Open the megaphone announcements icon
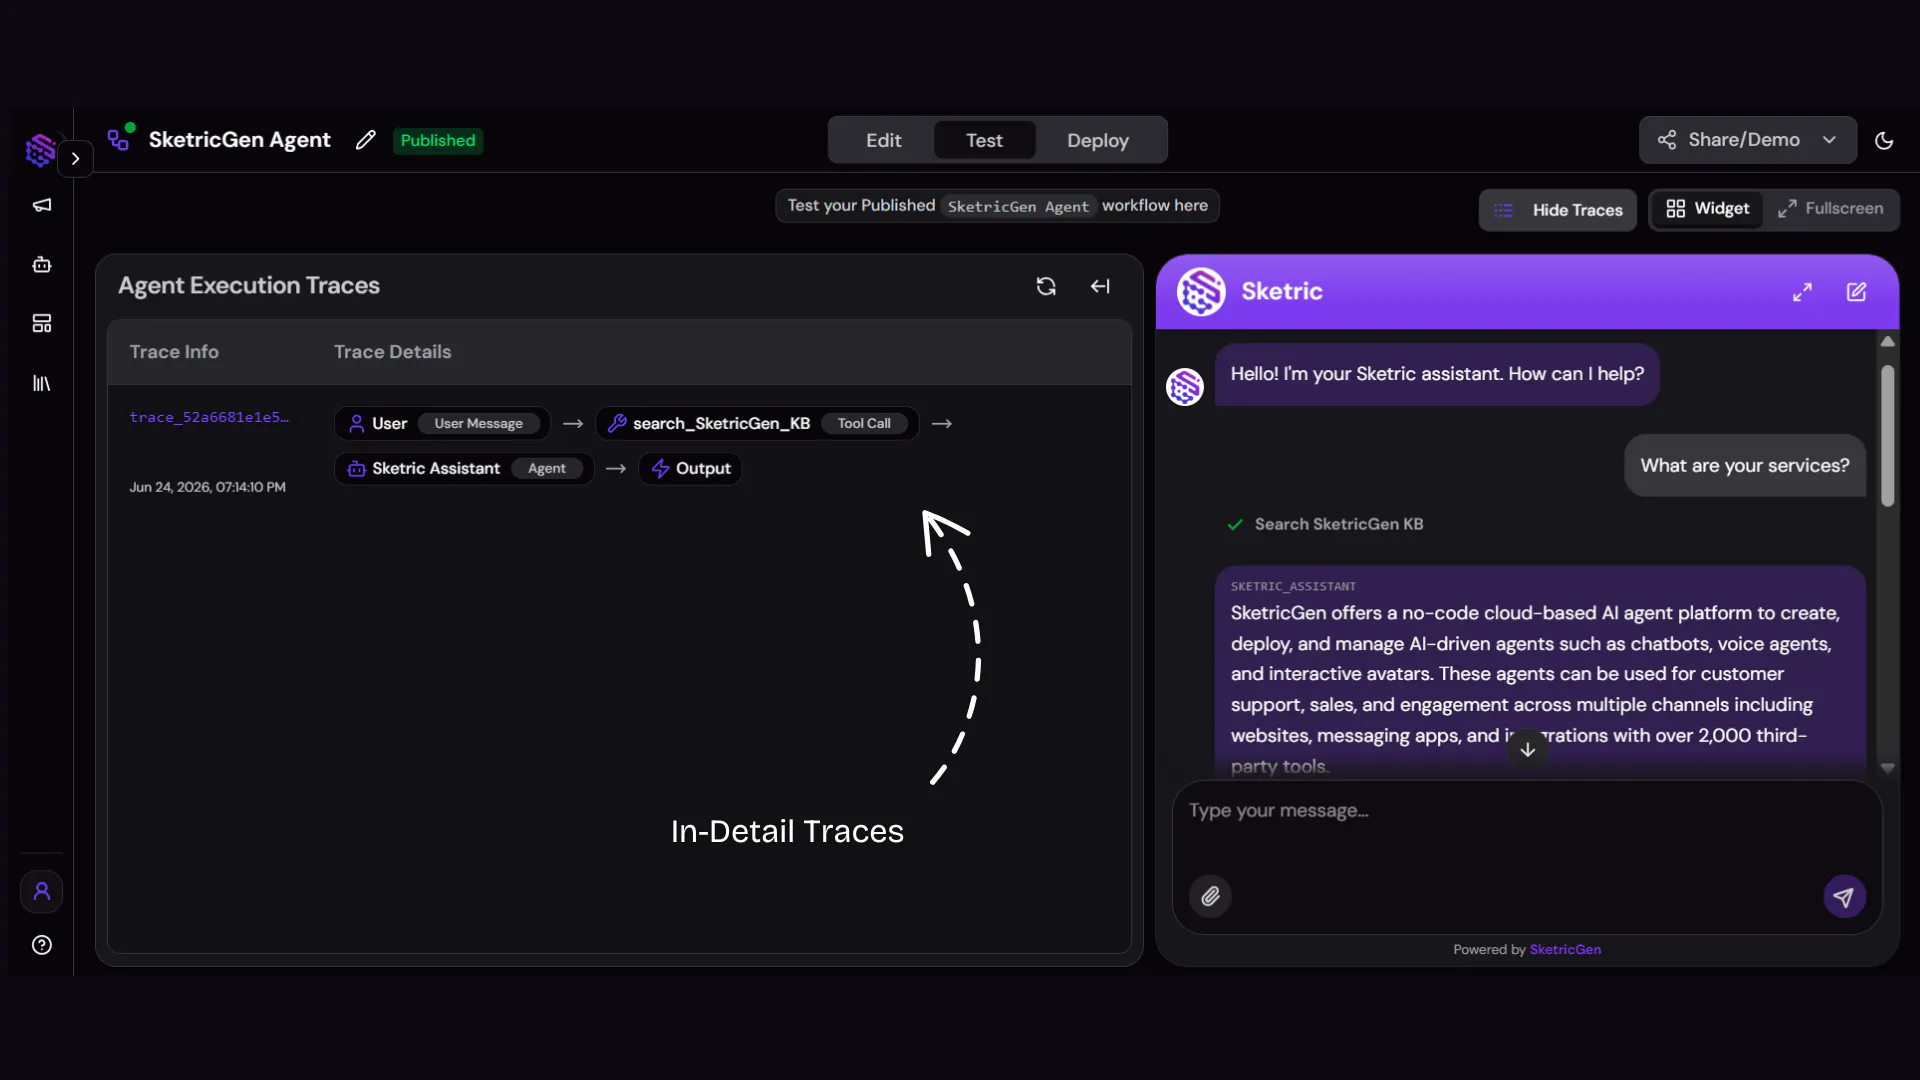The image size is (1920, 1080). pos(42,205)
